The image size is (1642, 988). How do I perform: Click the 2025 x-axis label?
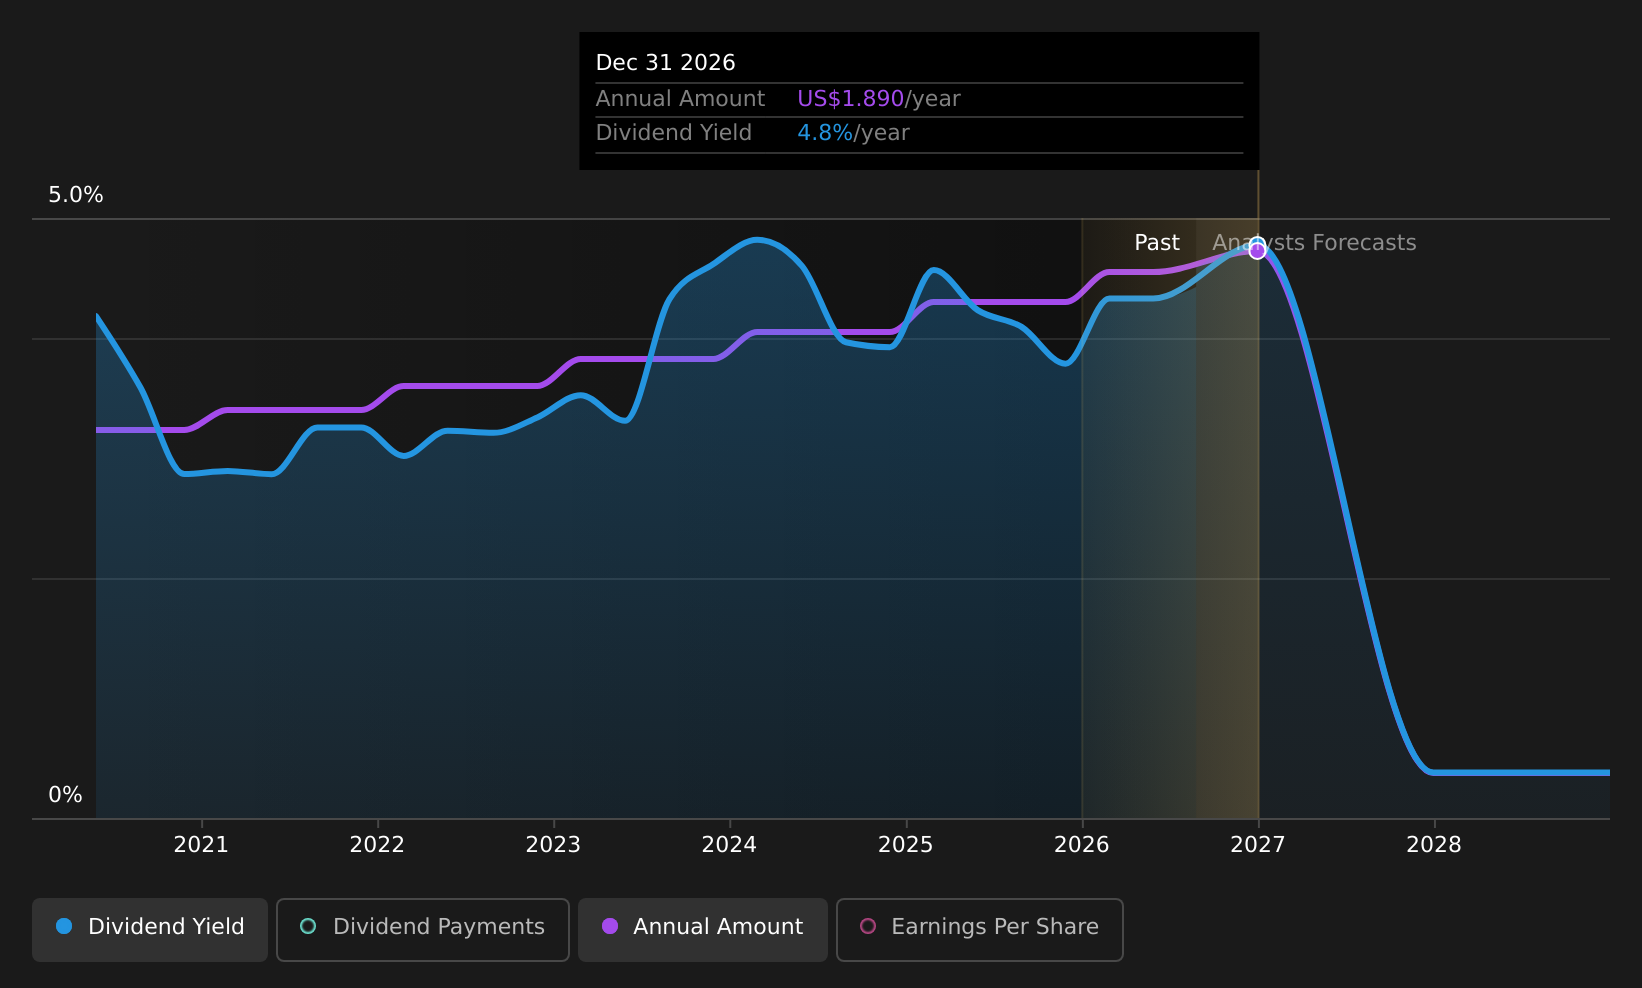[905, 845]
